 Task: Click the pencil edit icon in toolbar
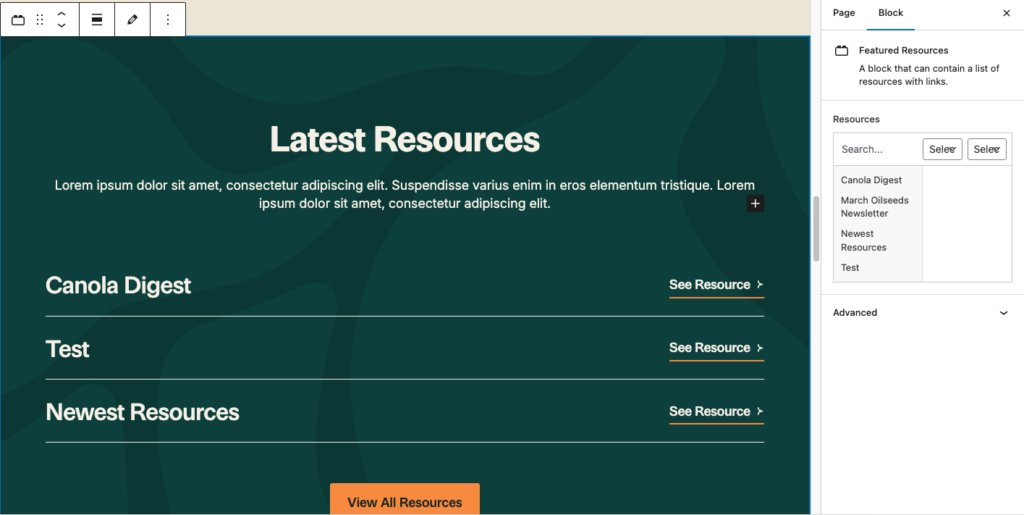pos(132,20)
